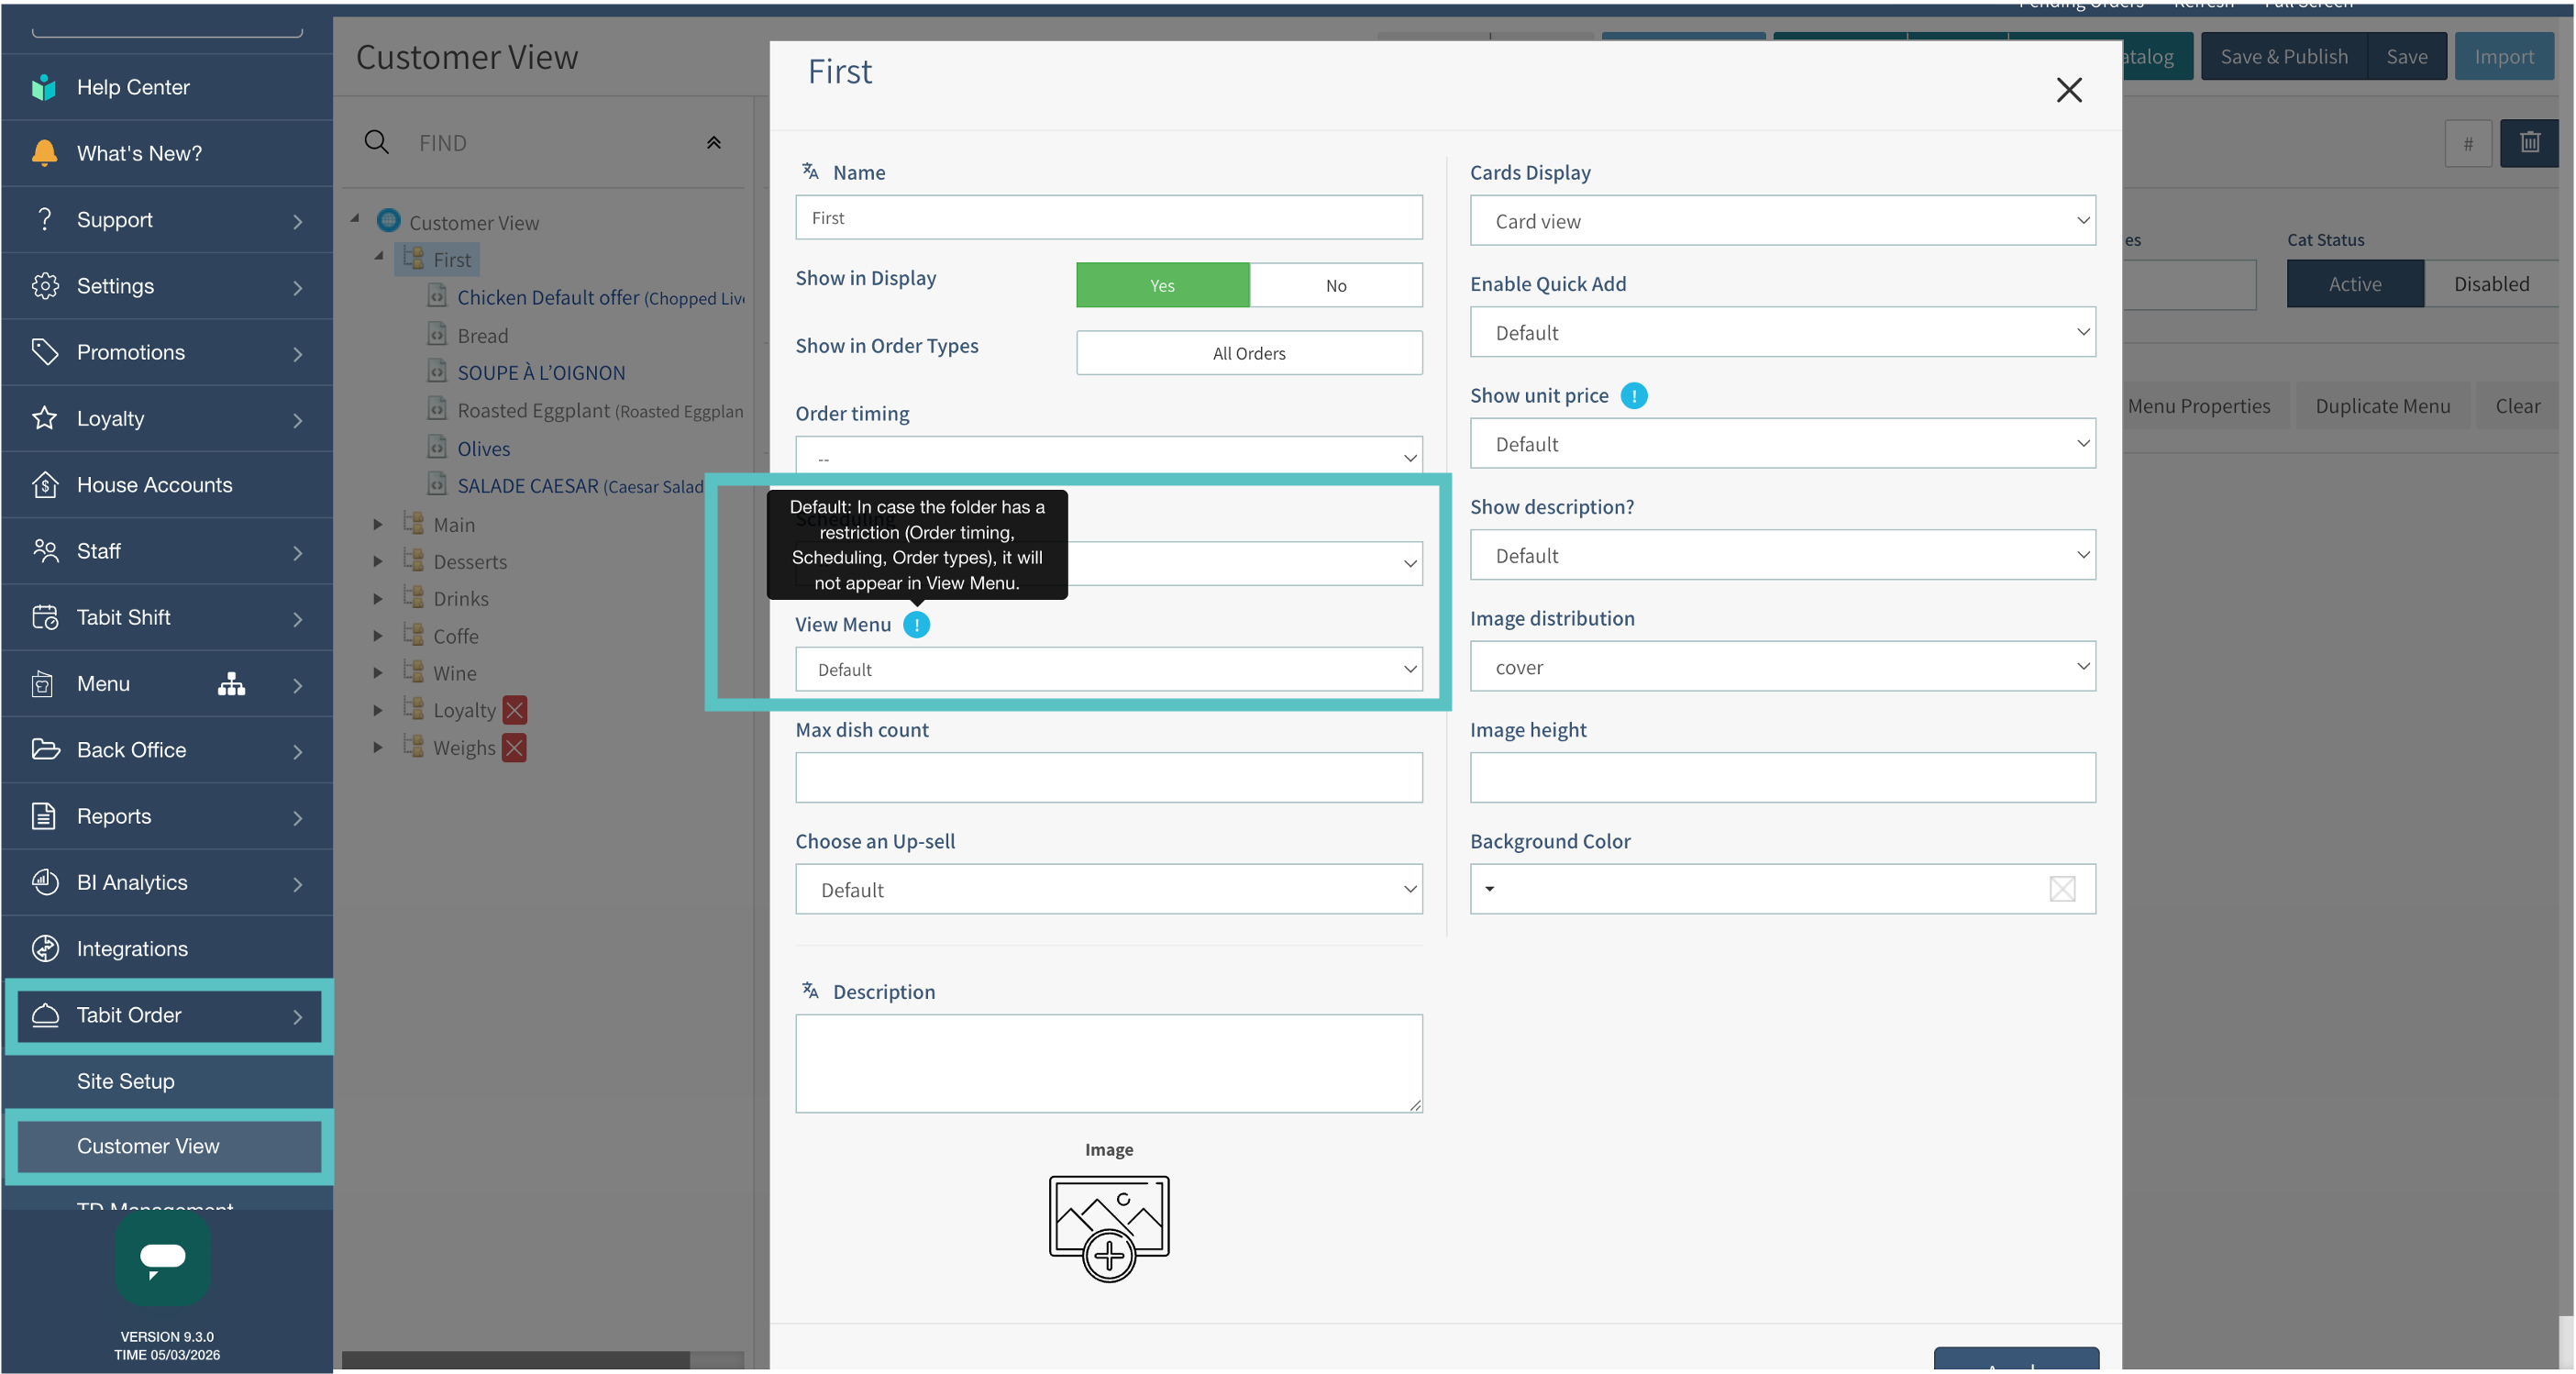Open the Promotions sidebar menu
Screen dimensions: 2576x1374
click(167, 352)
